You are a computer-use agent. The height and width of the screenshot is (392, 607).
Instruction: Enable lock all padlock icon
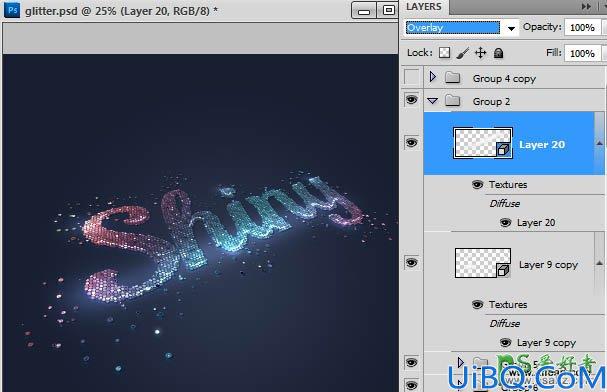[499, 53]
